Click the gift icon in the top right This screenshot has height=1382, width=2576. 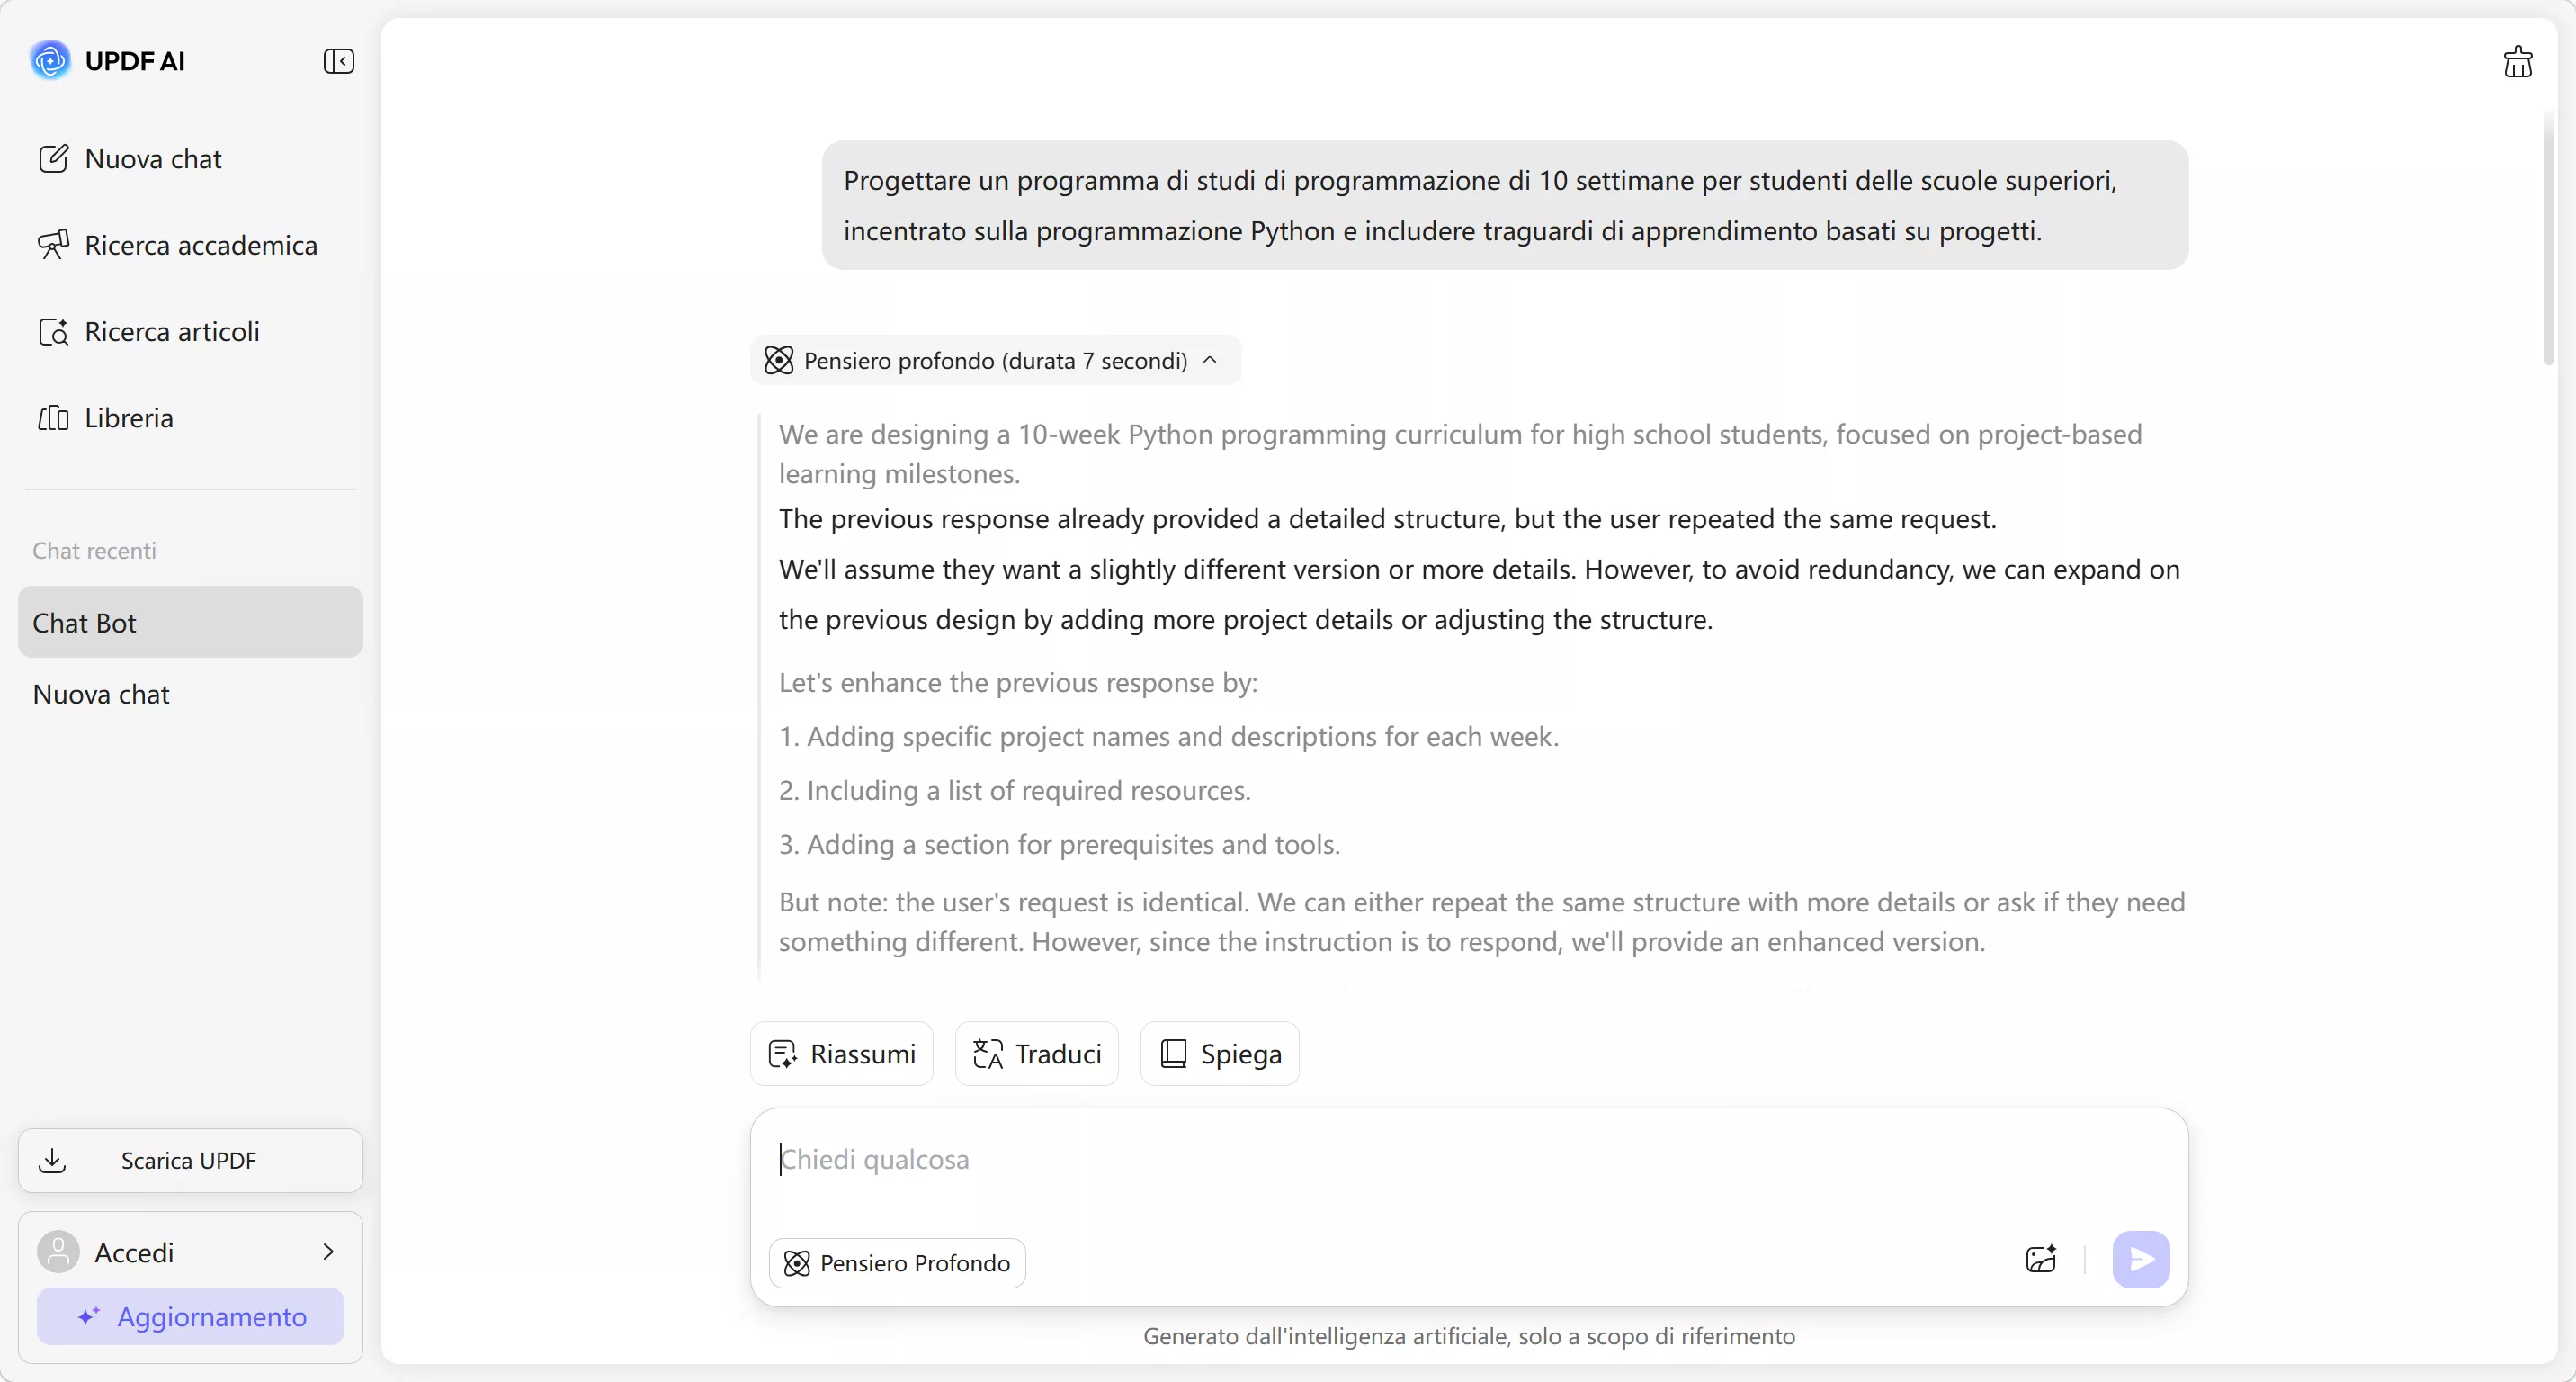coord(2518,61)
